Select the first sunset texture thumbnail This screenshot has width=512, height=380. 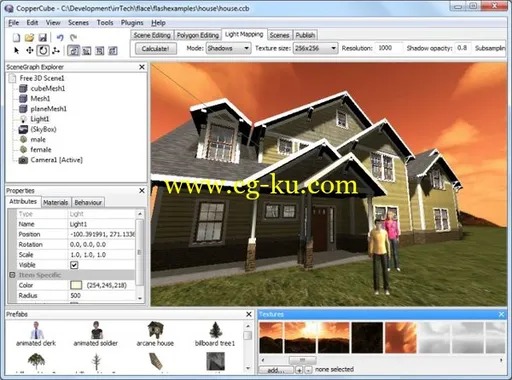point(271,337)
